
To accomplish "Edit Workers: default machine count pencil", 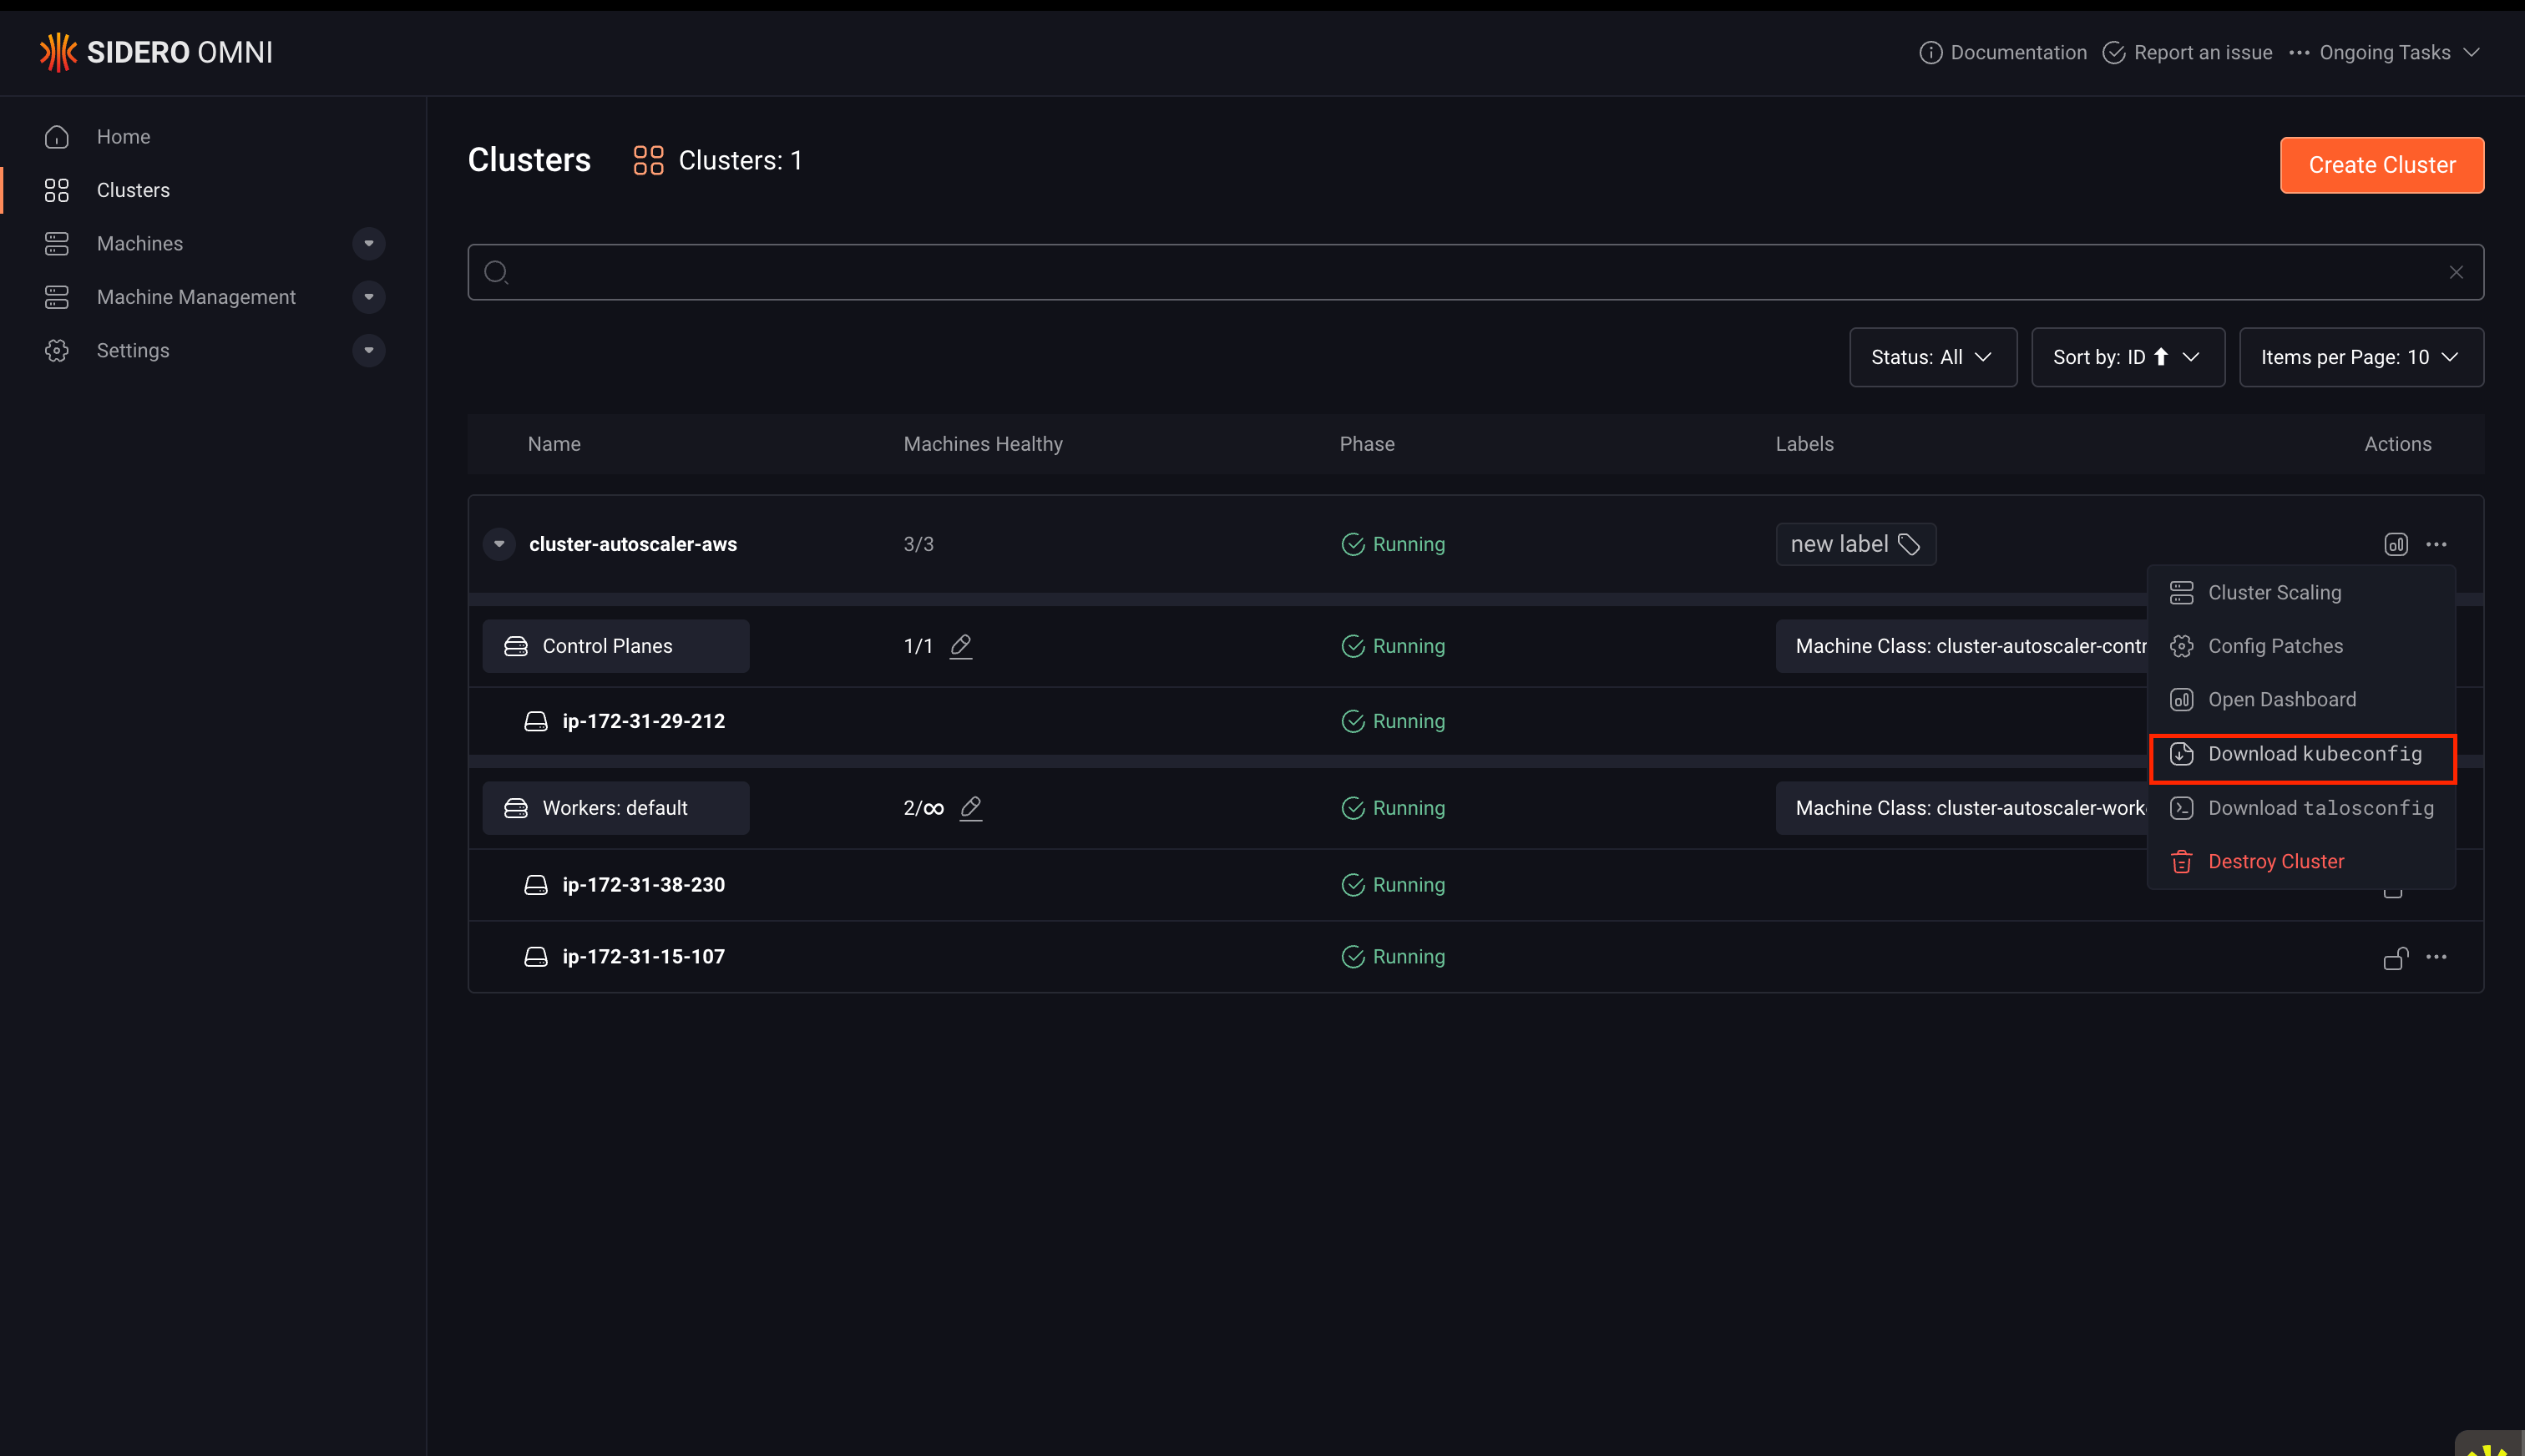I will click(971, 808).
